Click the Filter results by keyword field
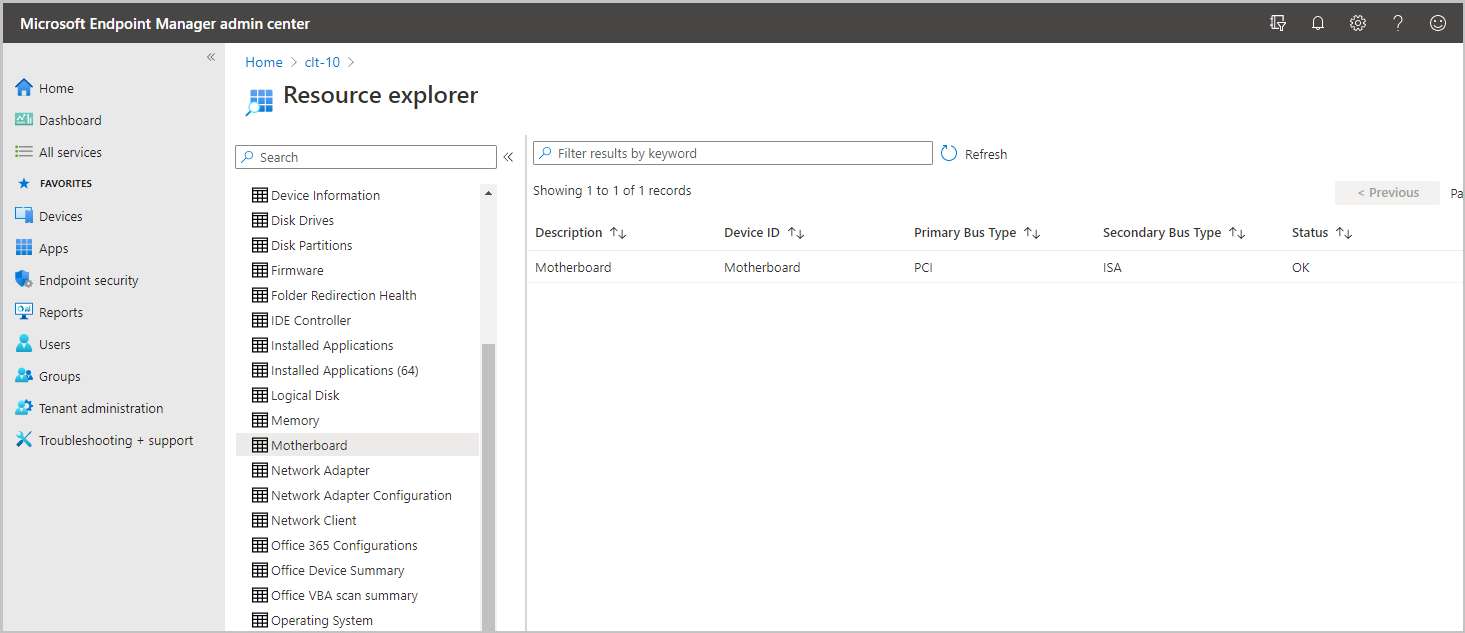 click(x=740, y=153)
